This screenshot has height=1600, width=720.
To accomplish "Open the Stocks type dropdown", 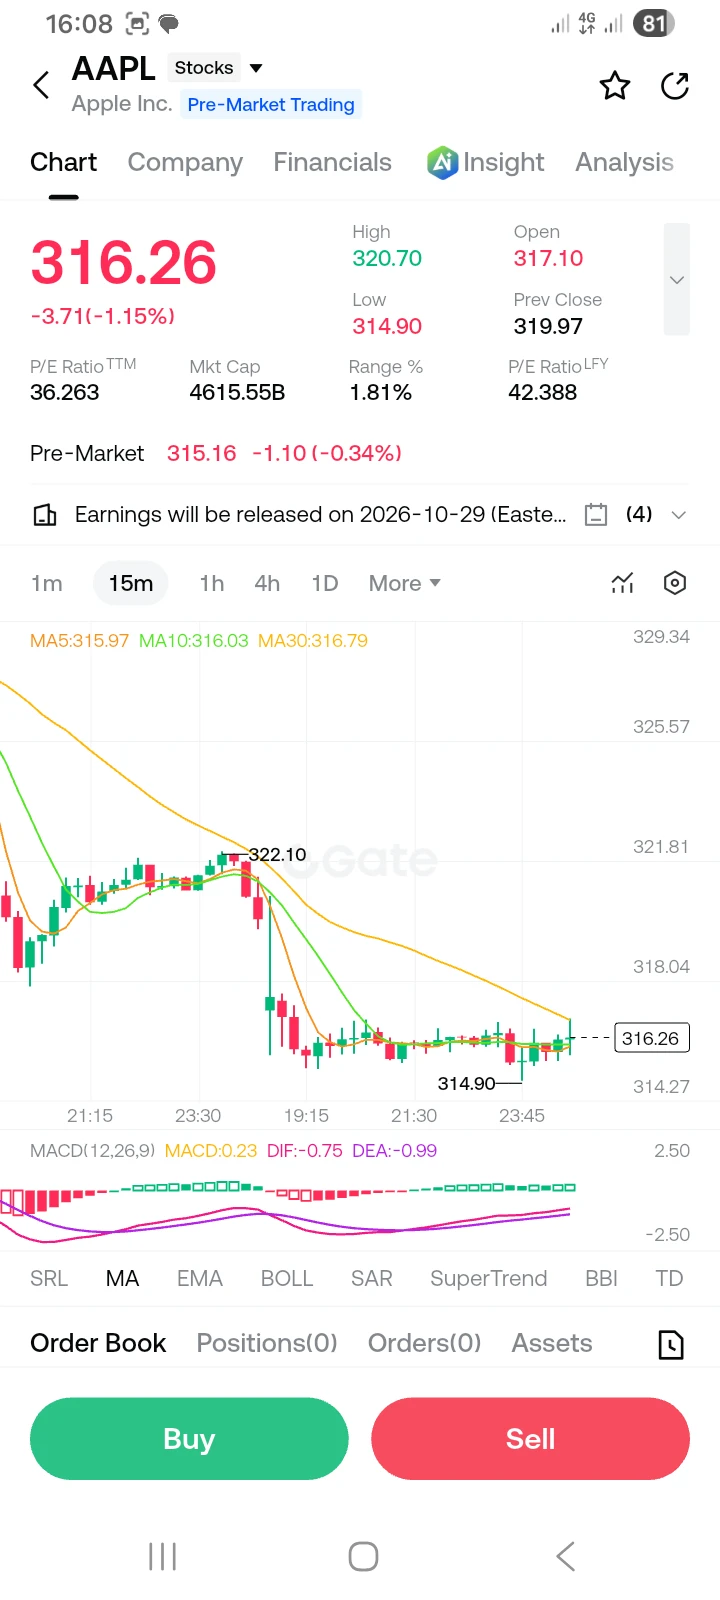I will [217, 68].
